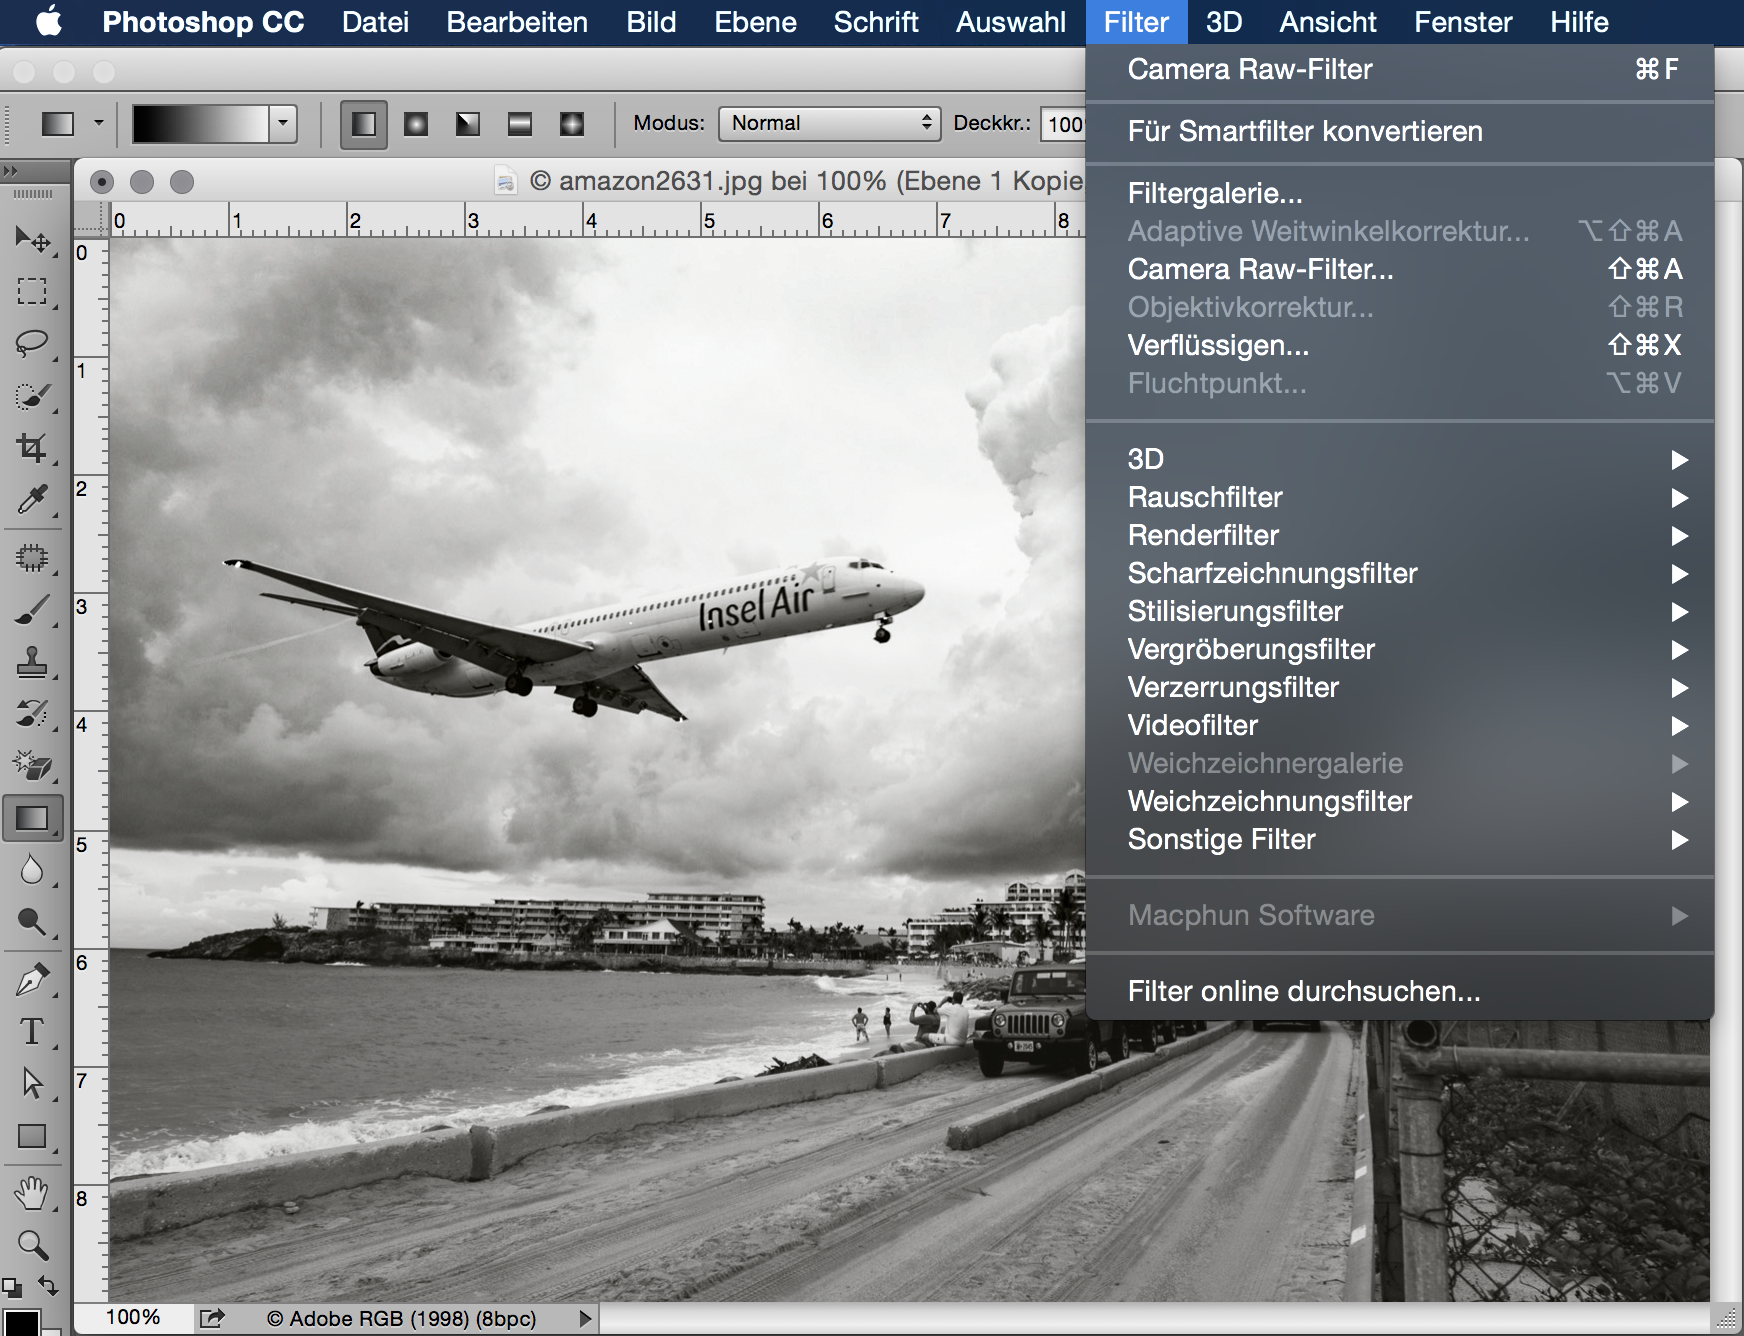Click the Deckkr. opacity input field
Screen dimensions: 1744x1336
pyautogui.click(x=1064, y=124)
